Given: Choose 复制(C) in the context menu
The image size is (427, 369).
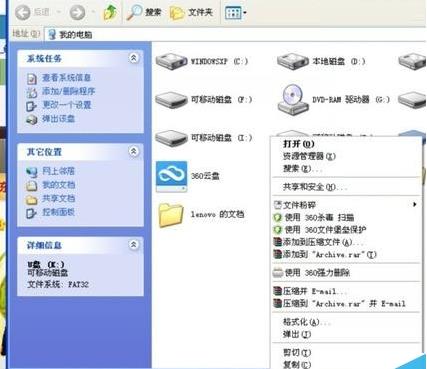Looking at the screenshot, I should [x=346, y=364].
